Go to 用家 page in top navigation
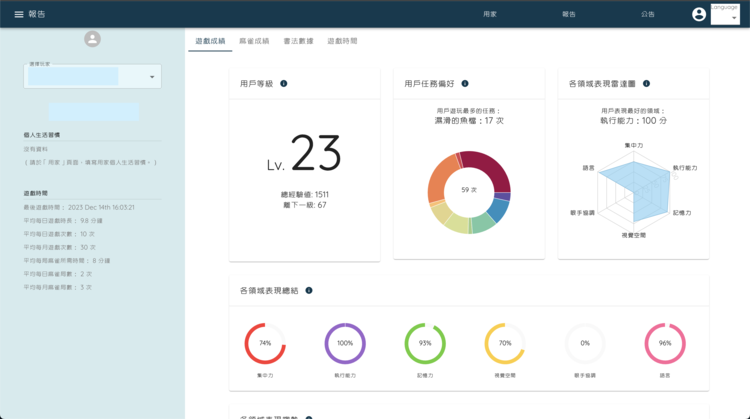750x419 pixels. pyautogui.click(x=490, y=15)
